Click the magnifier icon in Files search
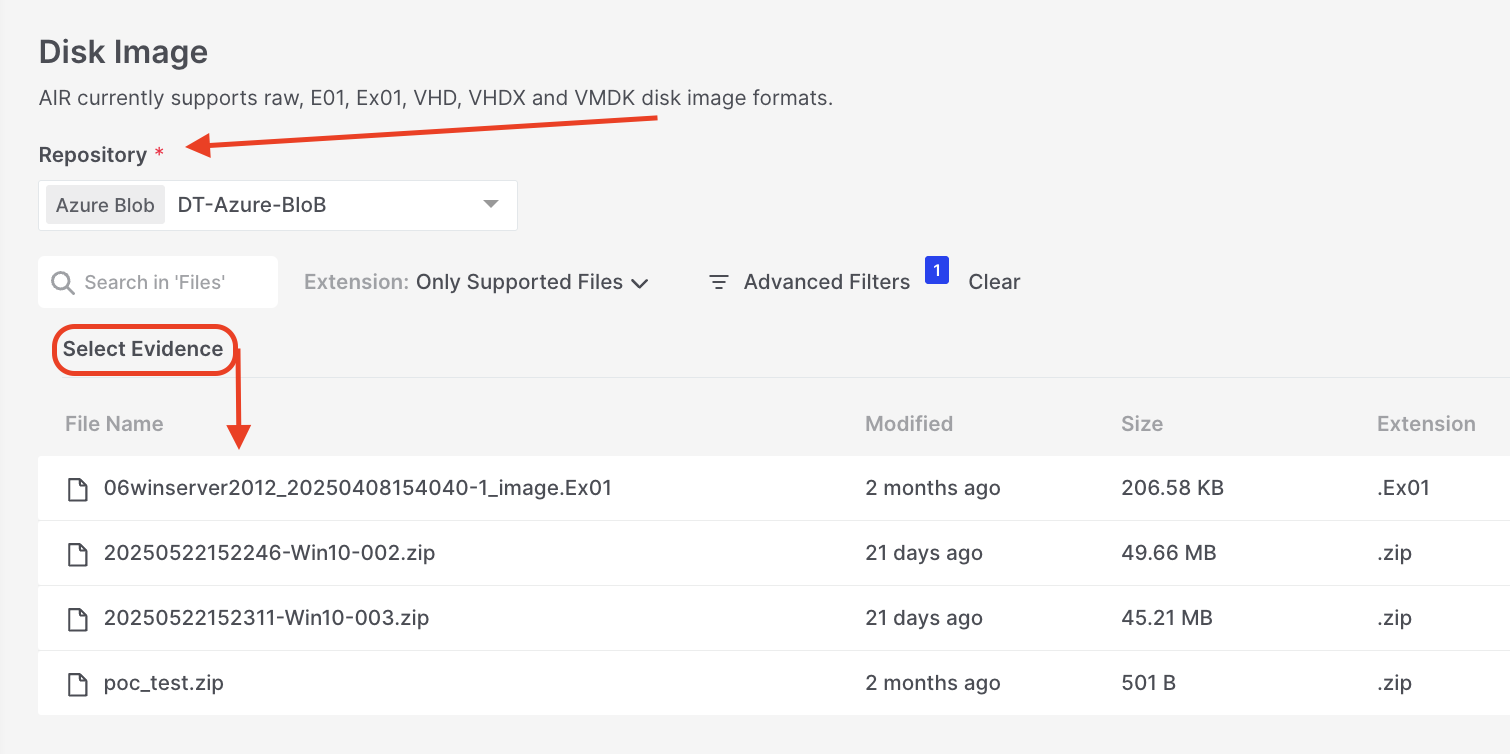1510x754 pixels. 63,283
